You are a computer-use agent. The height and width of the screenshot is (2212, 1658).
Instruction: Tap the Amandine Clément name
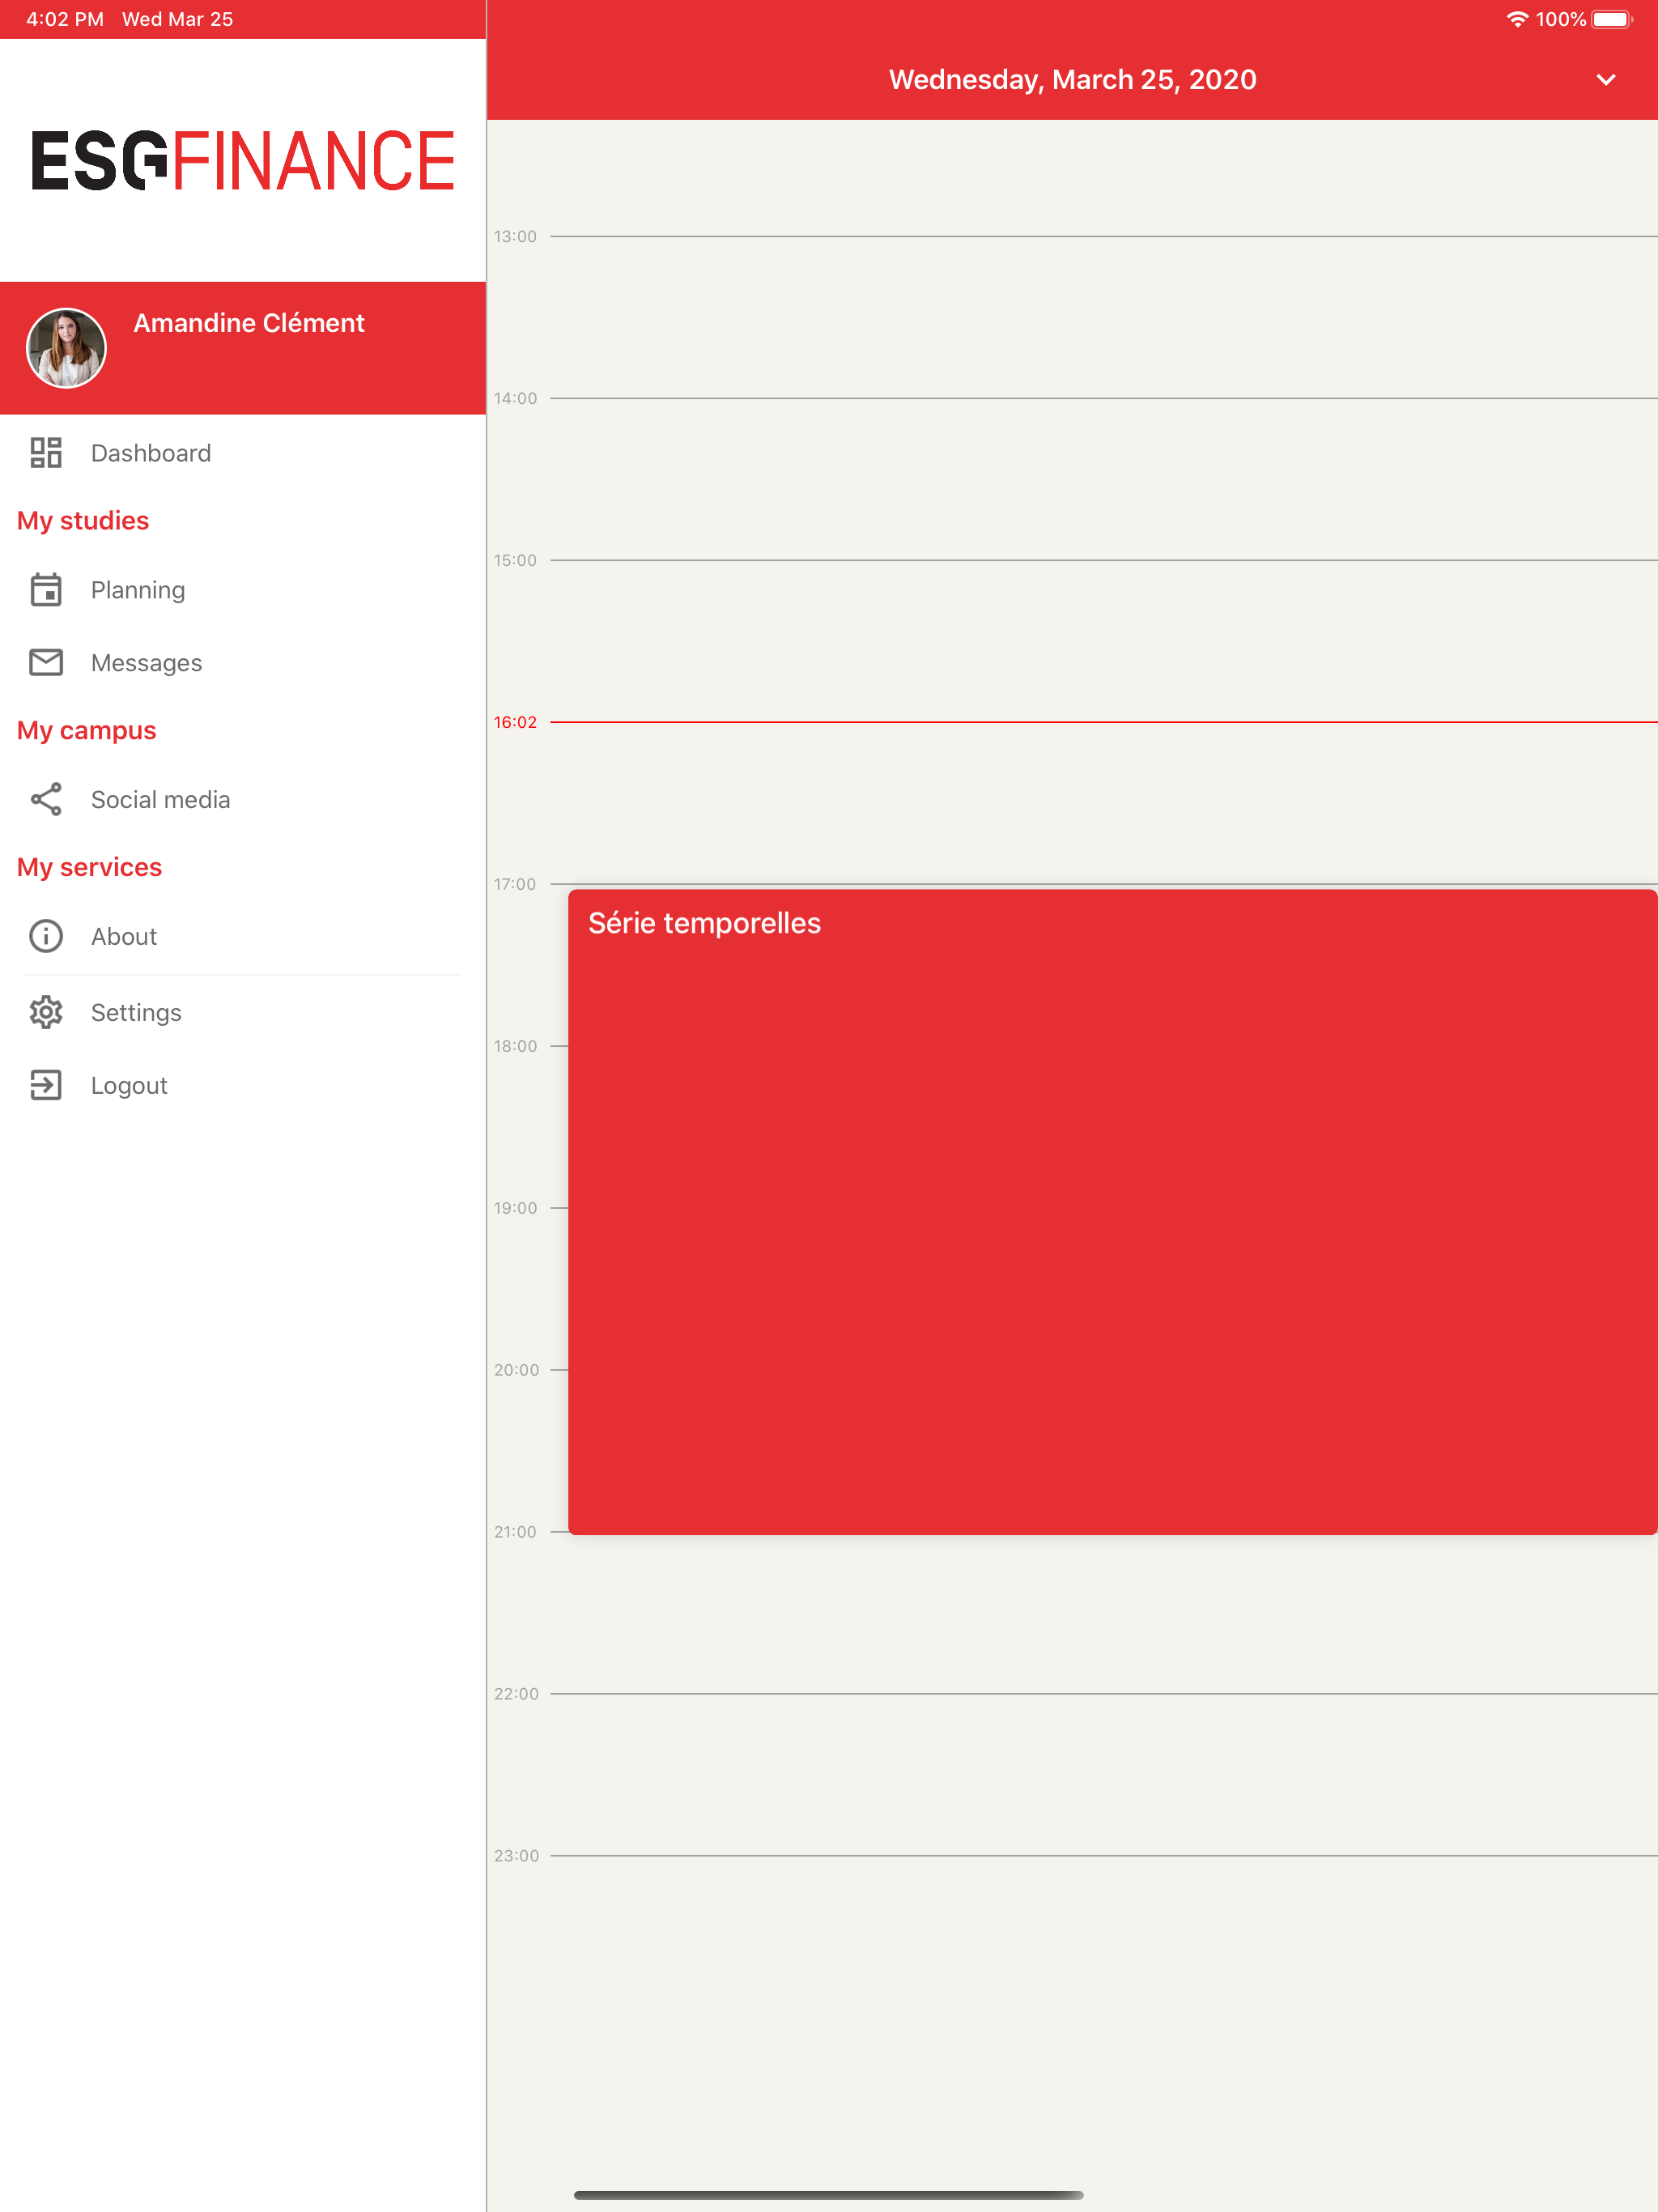[249, 323]
